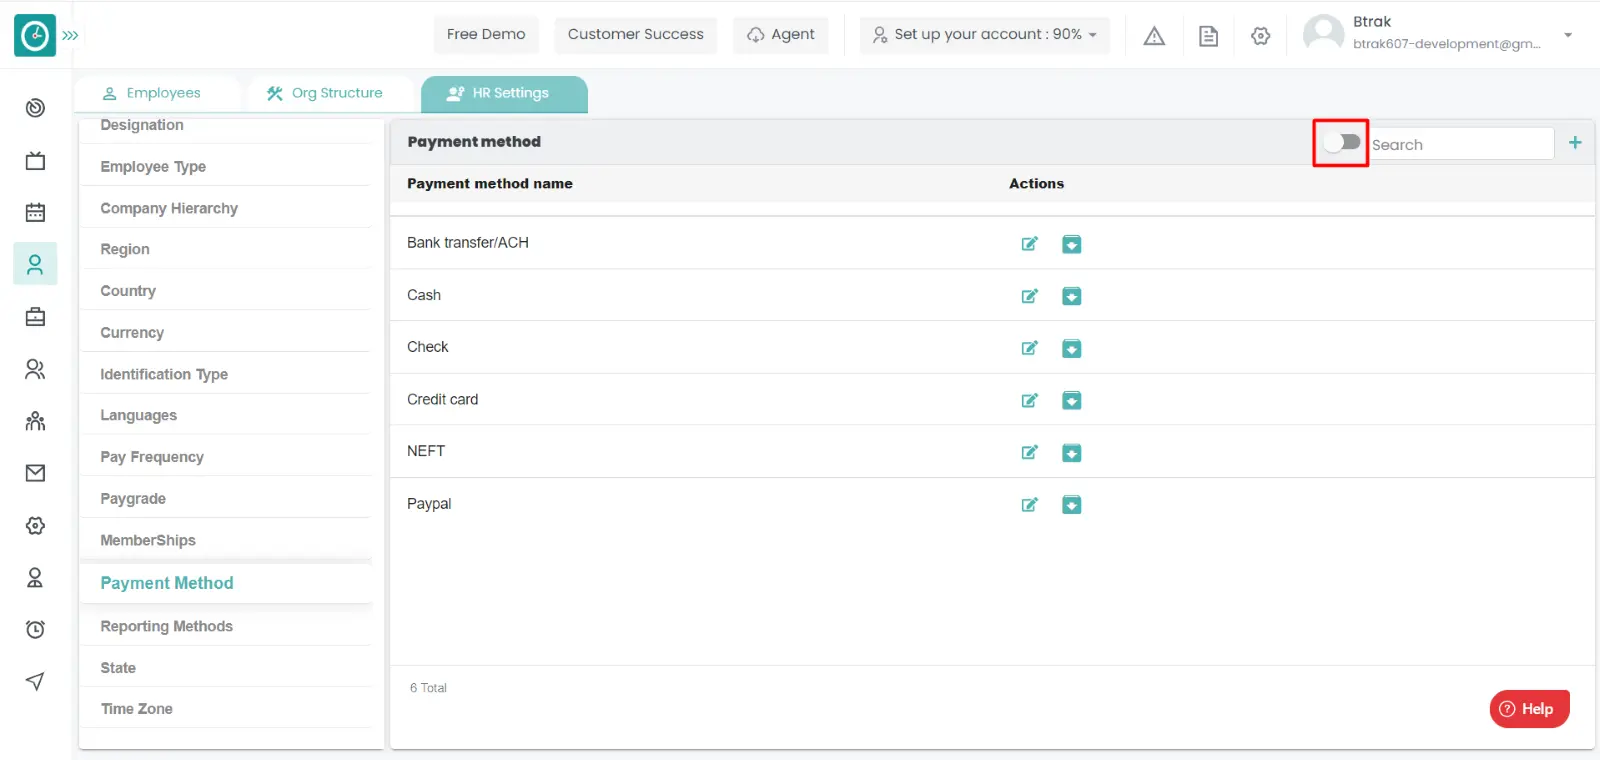Open the team group icon in sidebar

pos(35,421)
